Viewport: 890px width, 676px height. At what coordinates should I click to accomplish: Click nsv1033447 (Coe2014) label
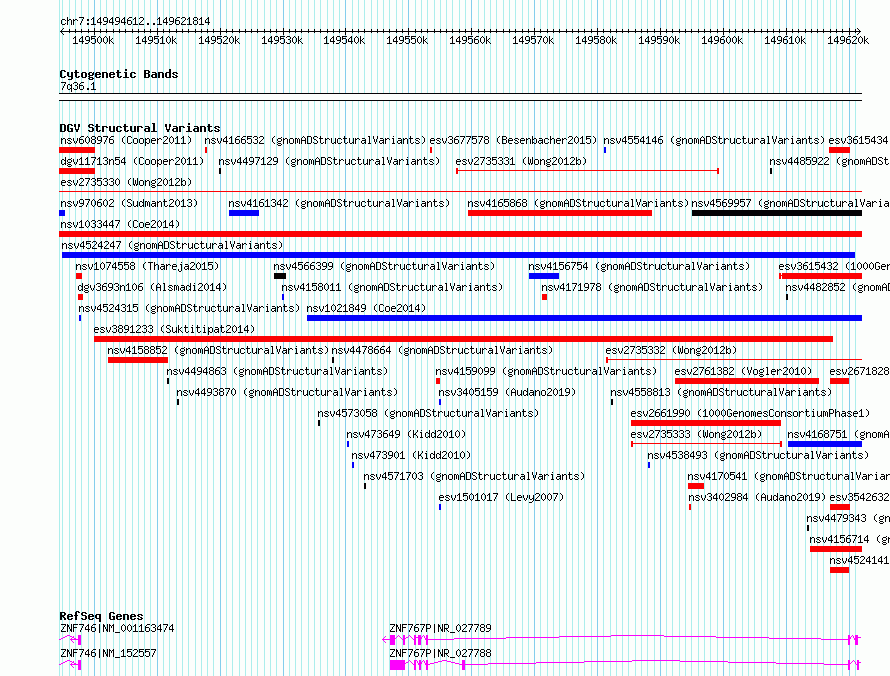pos(120,224)
